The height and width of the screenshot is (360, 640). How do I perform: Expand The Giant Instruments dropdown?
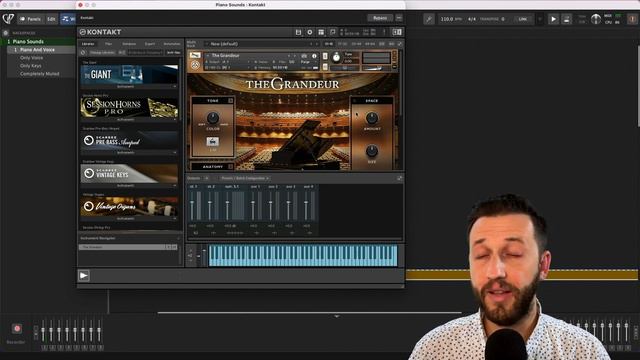pos(129,87)
